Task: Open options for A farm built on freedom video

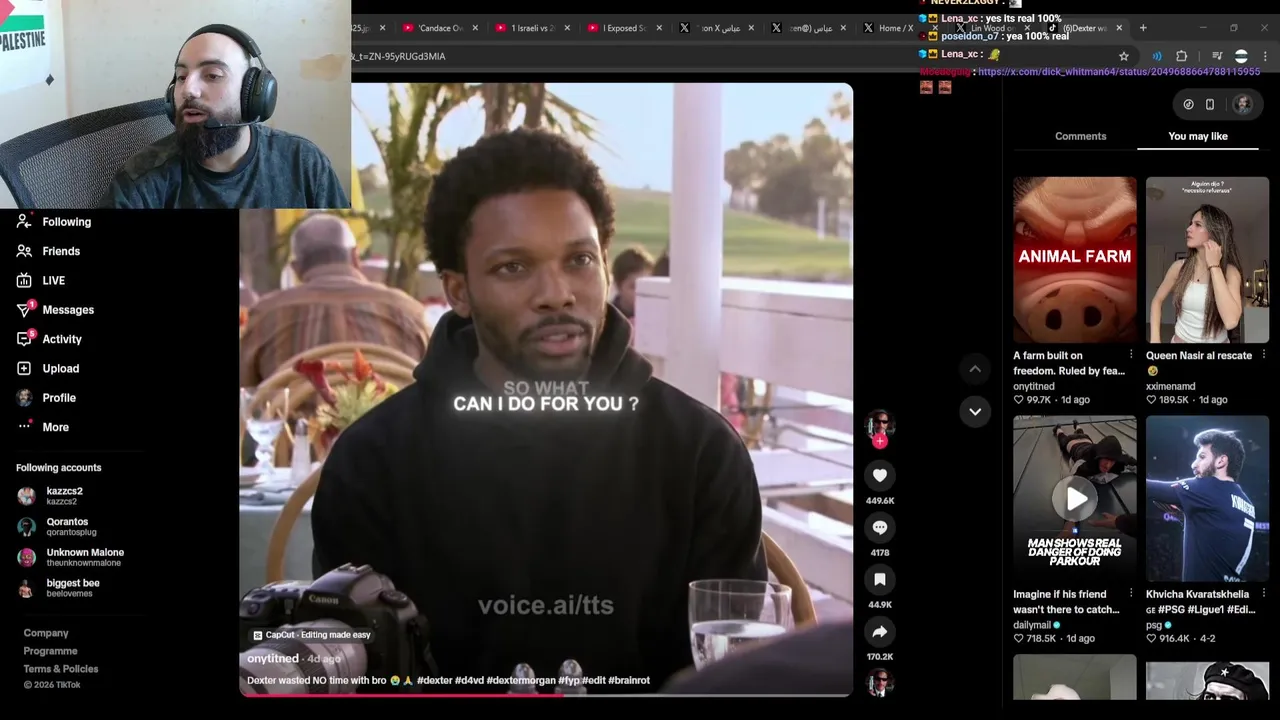Action: pyautogui.click(x=1131, y=355)
